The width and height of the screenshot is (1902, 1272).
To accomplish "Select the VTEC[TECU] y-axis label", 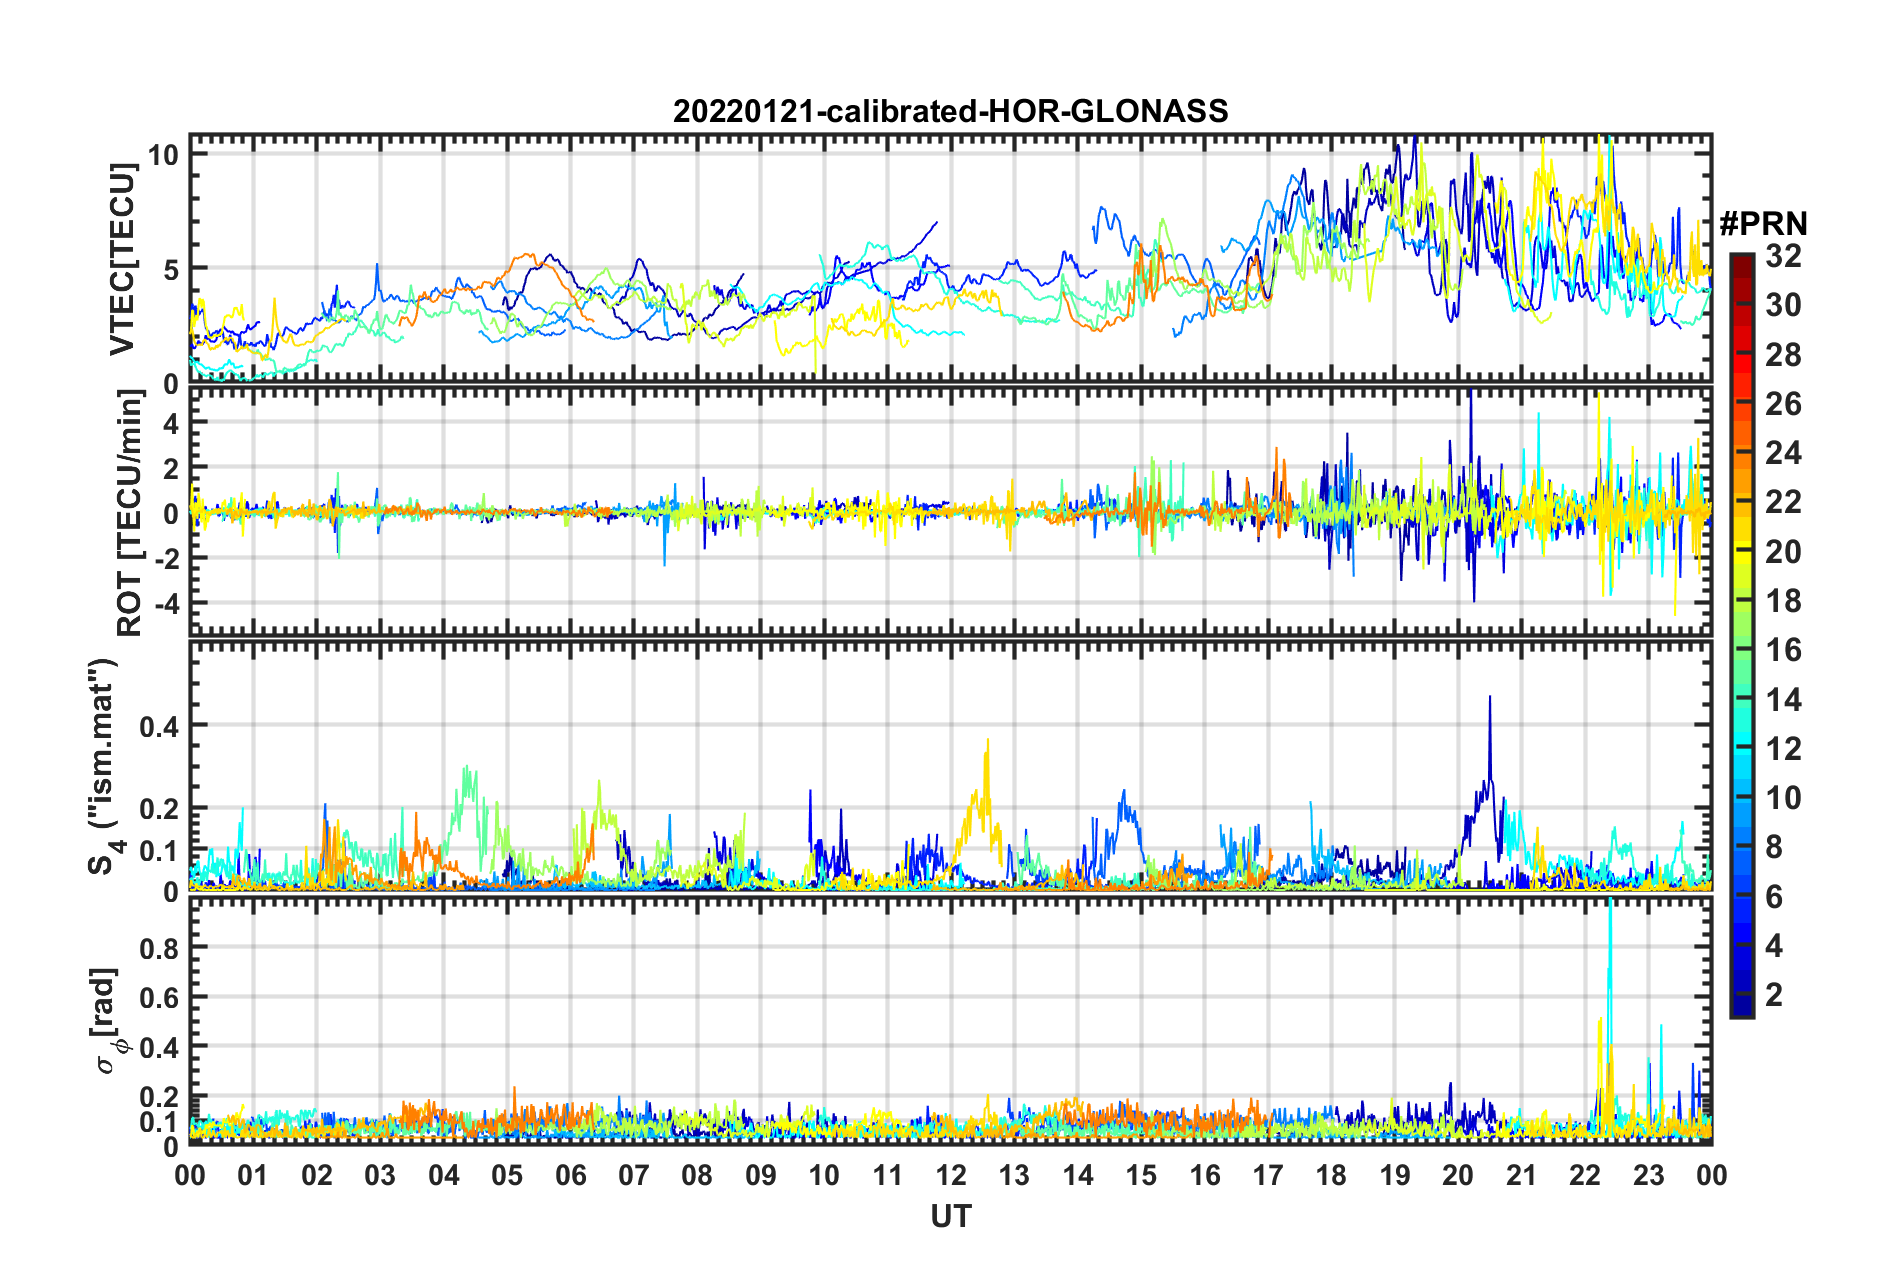I will [122, 260].
